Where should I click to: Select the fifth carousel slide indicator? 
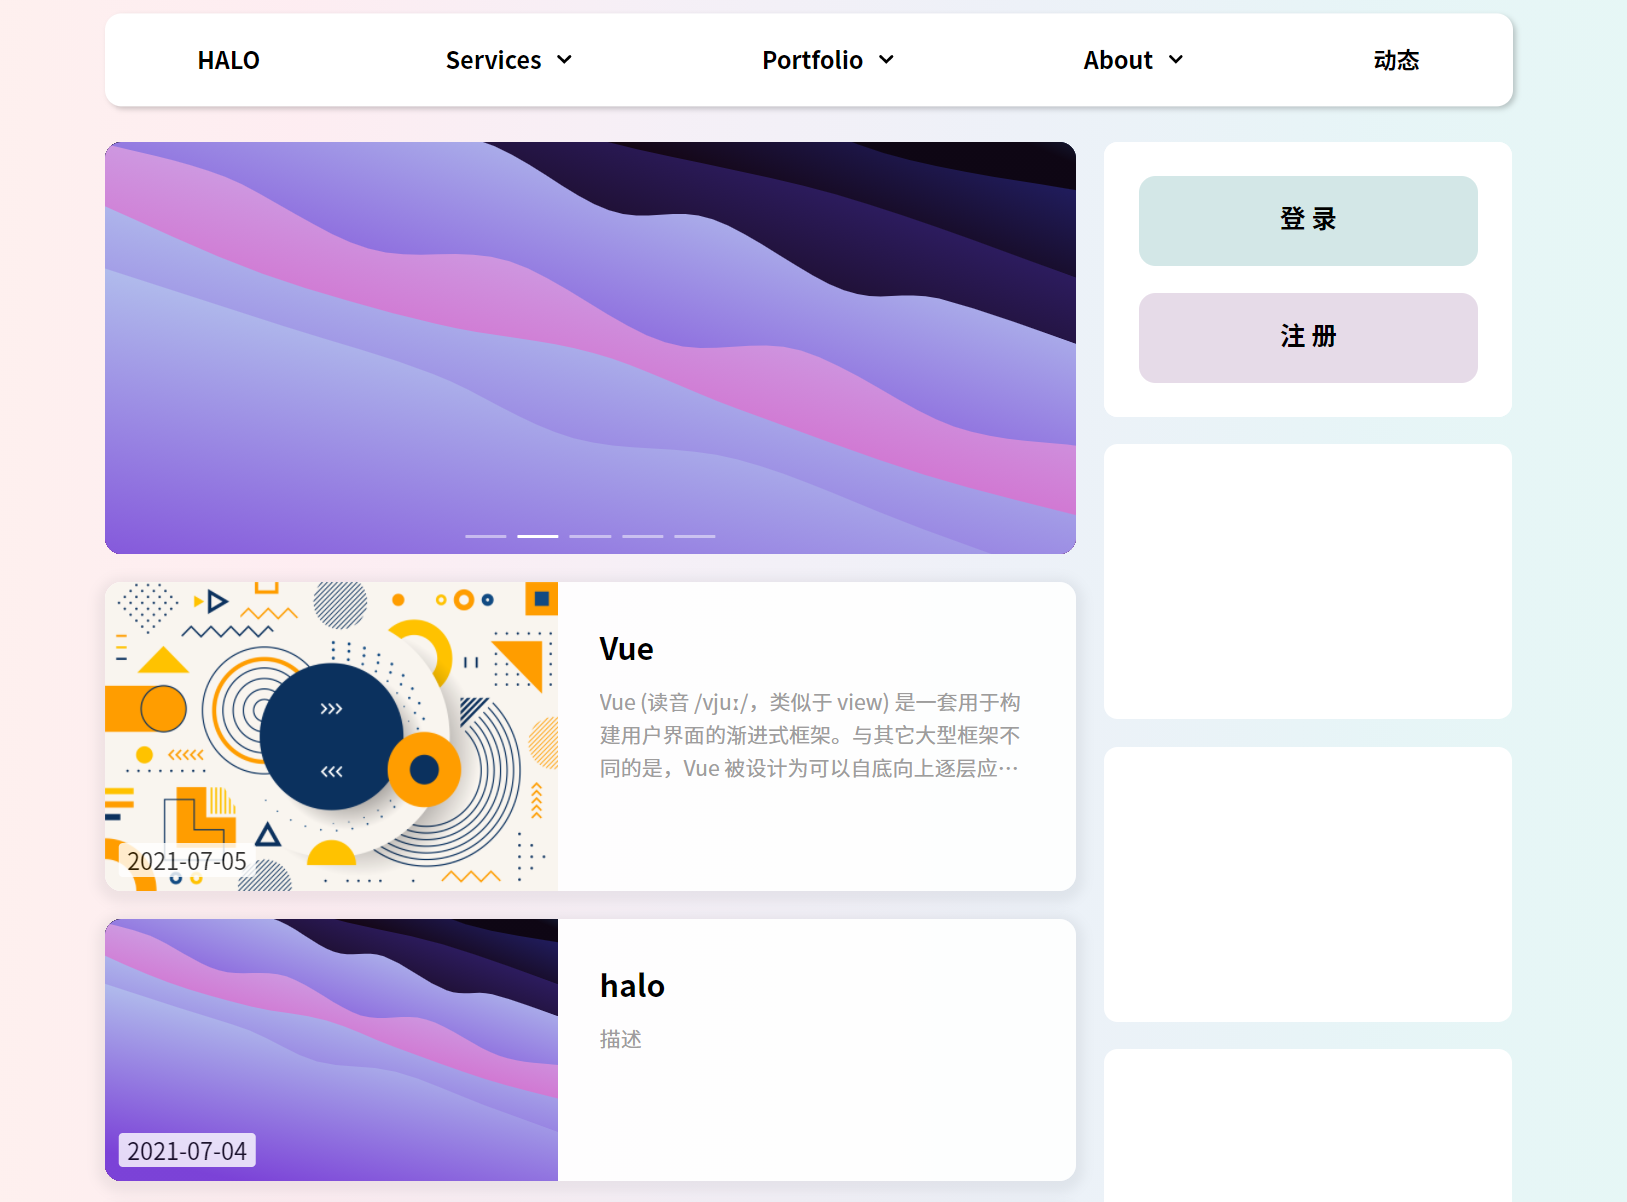tap(695, 536)
